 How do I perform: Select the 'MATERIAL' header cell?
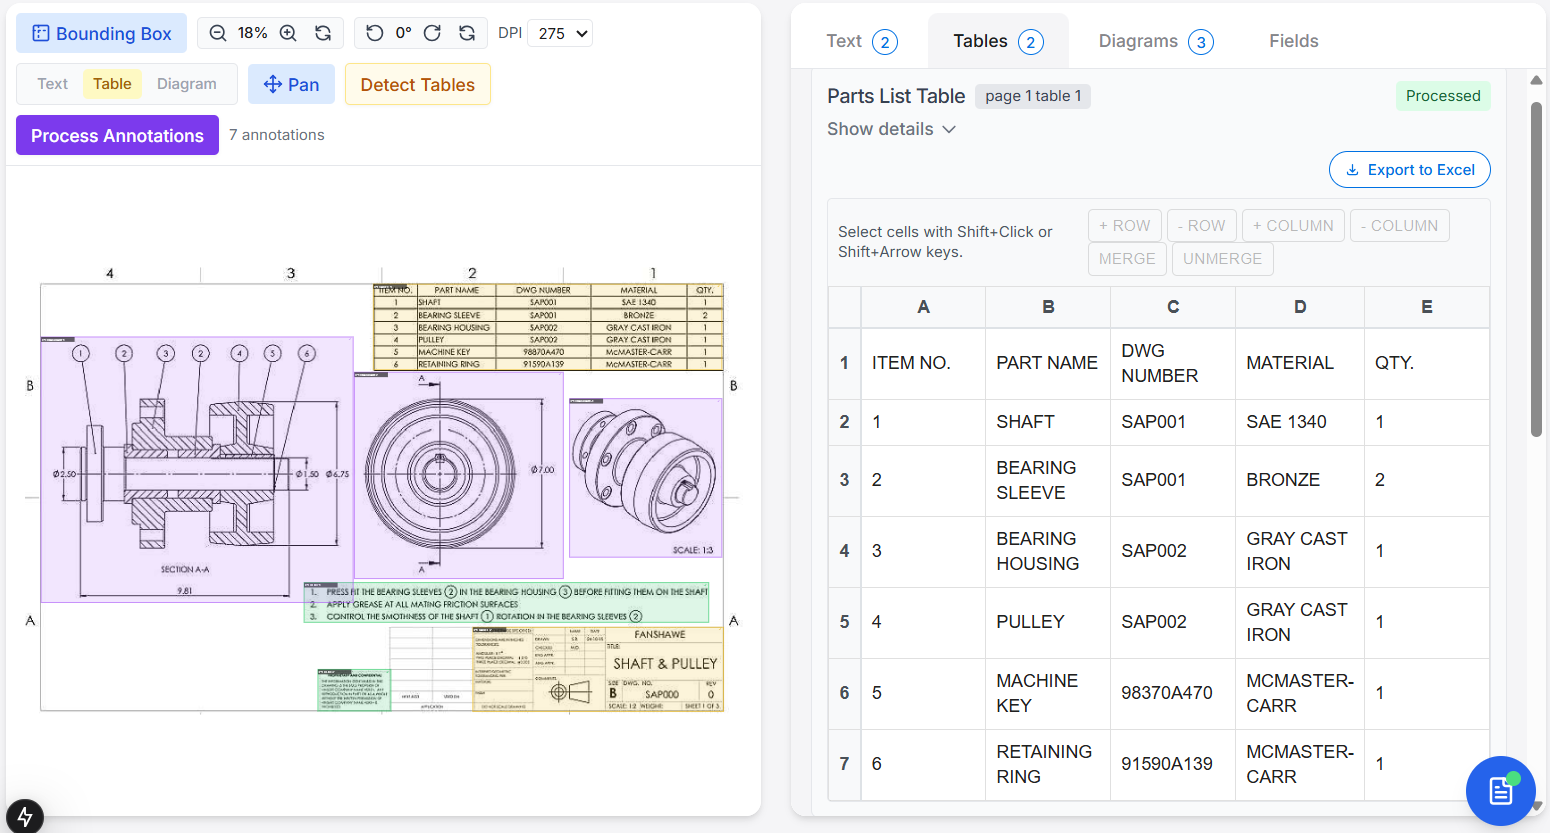pos(1300,363)
